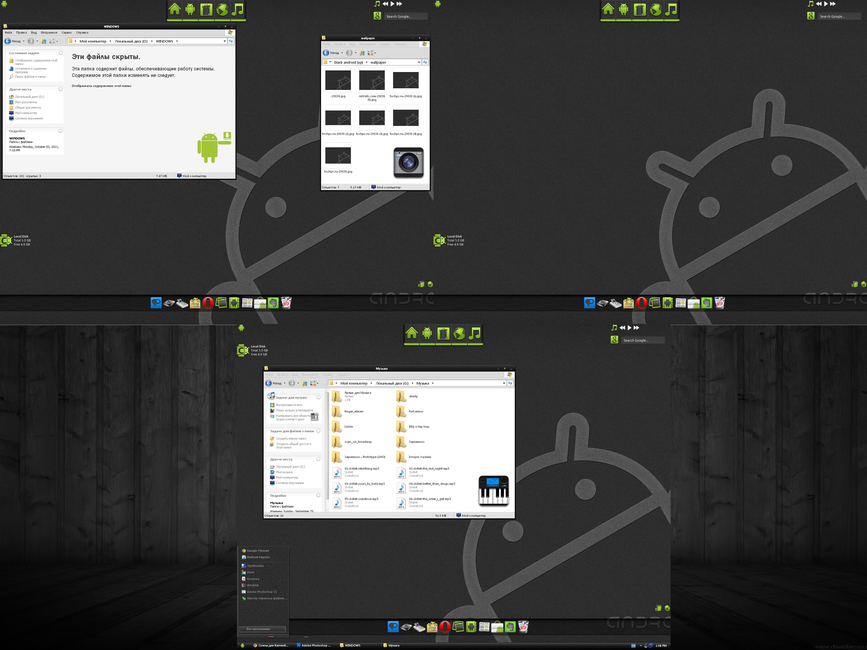
Task: Click the language indicator in the system tray
Action: coord(633,646)
